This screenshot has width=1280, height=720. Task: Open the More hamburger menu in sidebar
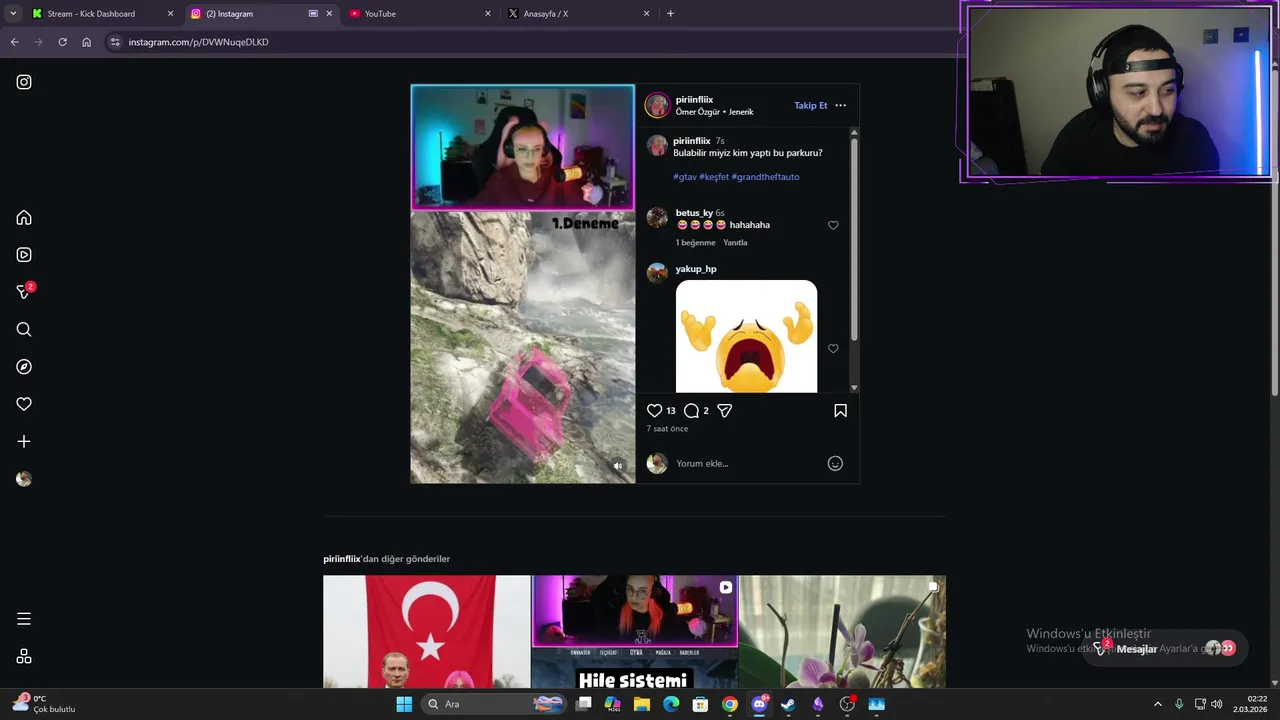(24, 619)
